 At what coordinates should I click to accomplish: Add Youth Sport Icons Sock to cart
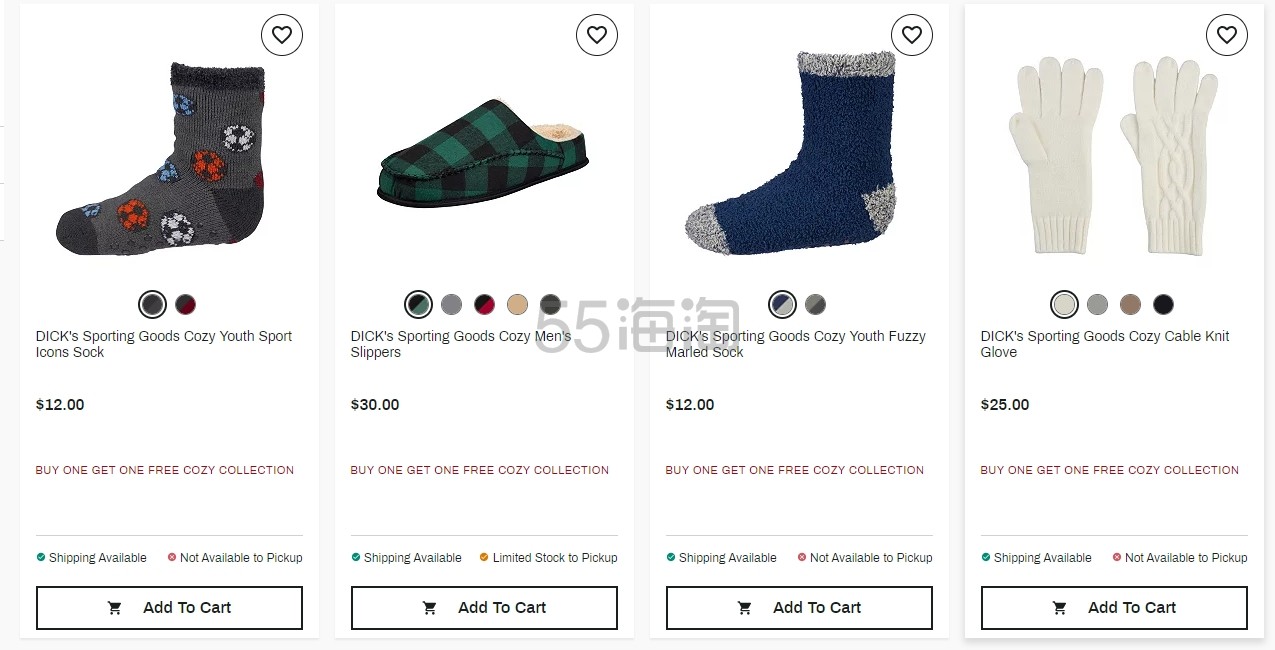coord(169,608)
